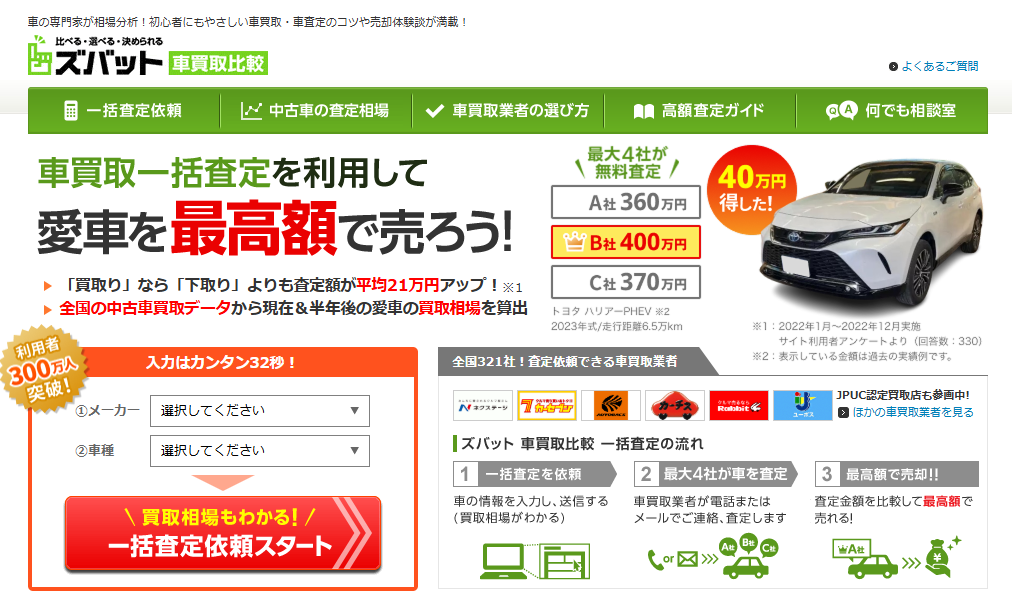Open the 一括査定依頼 menu tab

point(124,110)
